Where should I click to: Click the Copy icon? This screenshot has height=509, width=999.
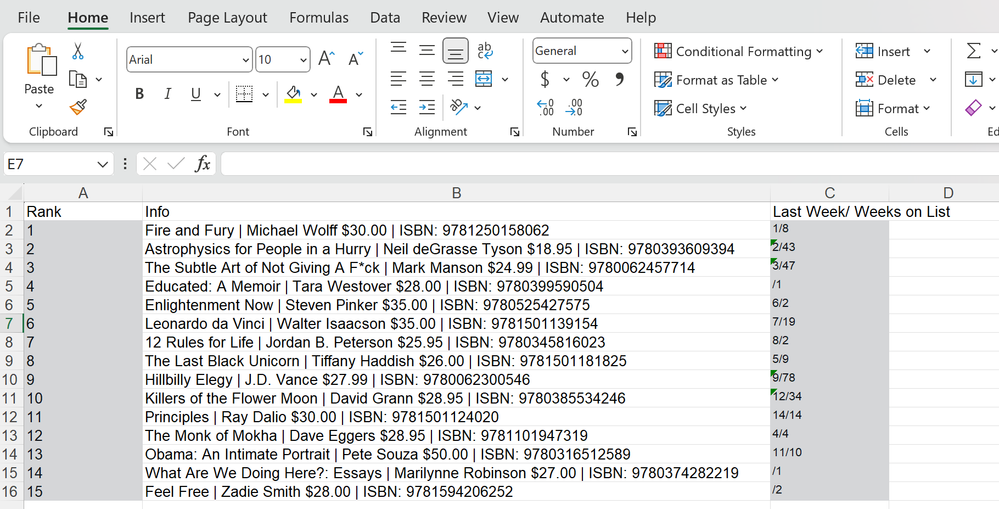point(78,80)
